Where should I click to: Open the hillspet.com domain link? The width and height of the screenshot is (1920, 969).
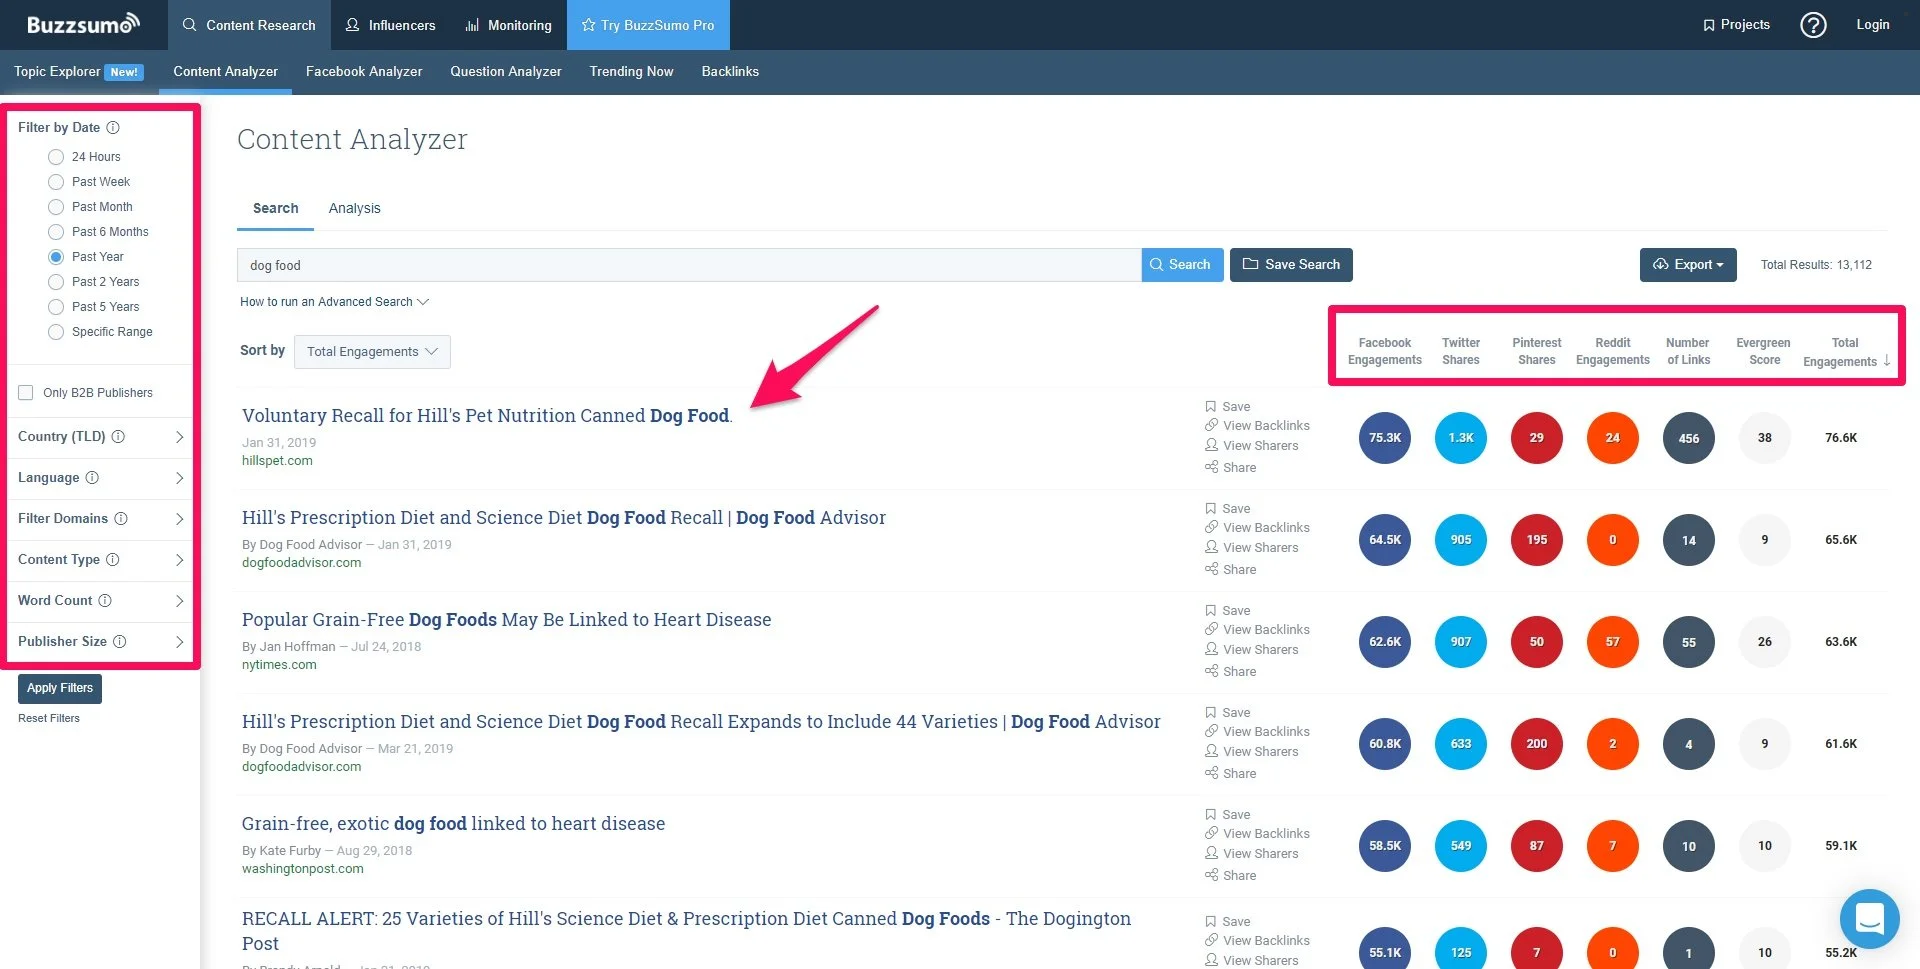(277, 461)
